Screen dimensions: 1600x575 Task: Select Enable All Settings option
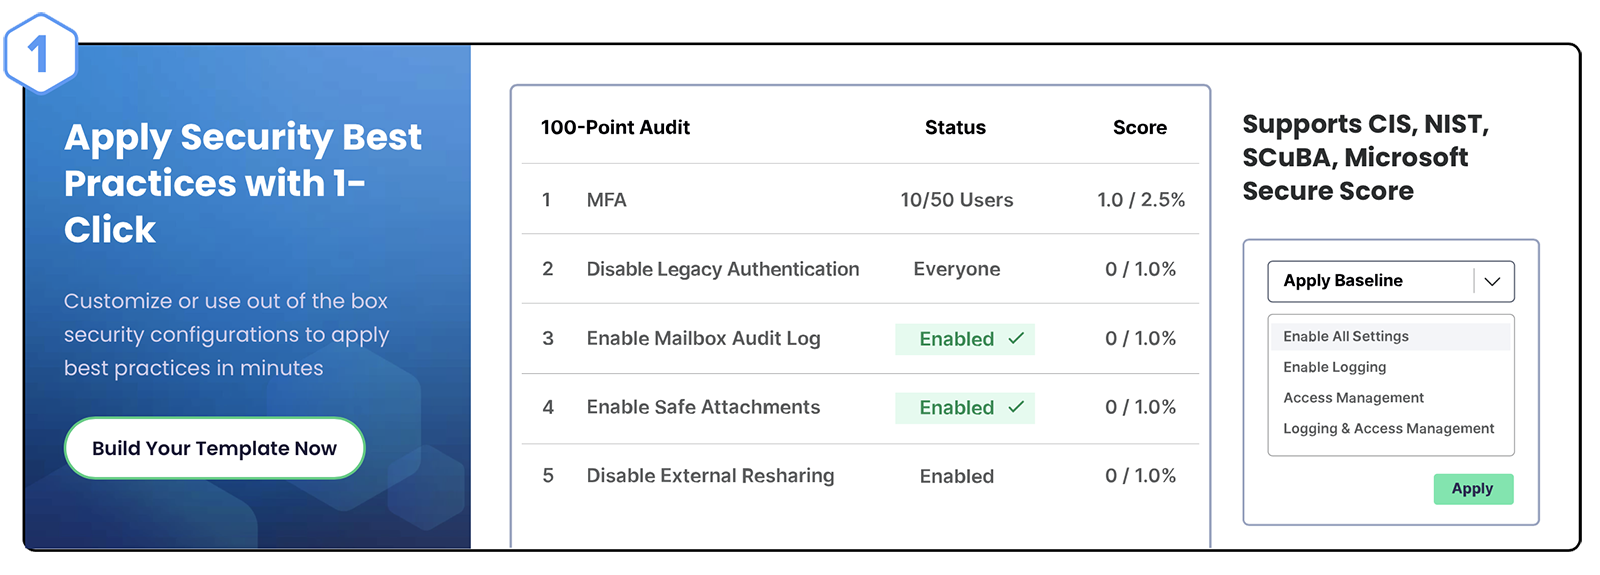pyautogui.click(x=1346, y=337)
